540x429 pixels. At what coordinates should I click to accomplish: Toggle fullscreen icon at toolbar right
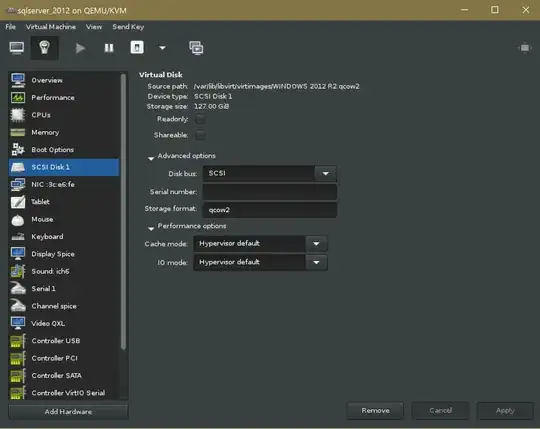coord(525,48)
